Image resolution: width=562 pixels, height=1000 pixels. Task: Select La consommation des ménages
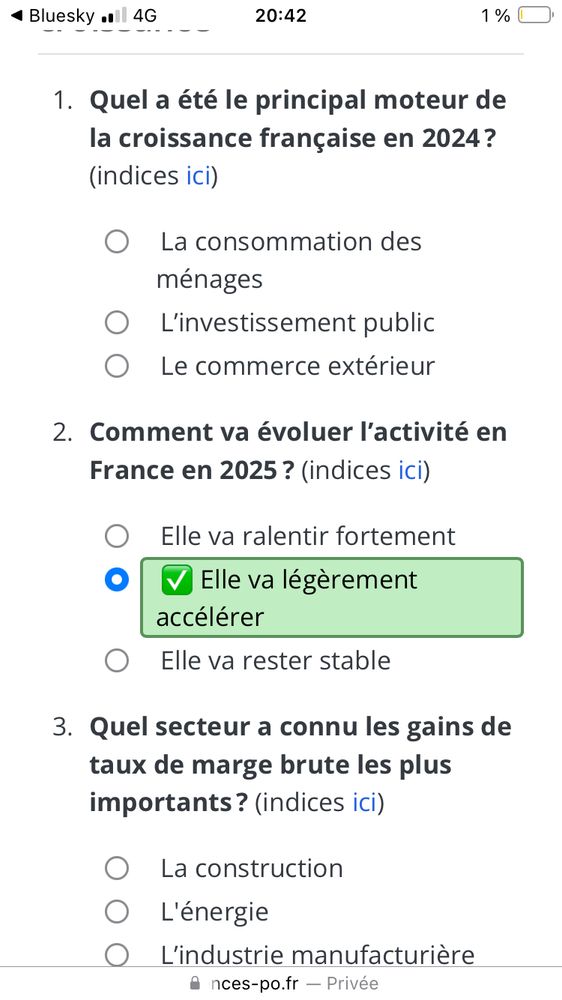tap(117, 242)
